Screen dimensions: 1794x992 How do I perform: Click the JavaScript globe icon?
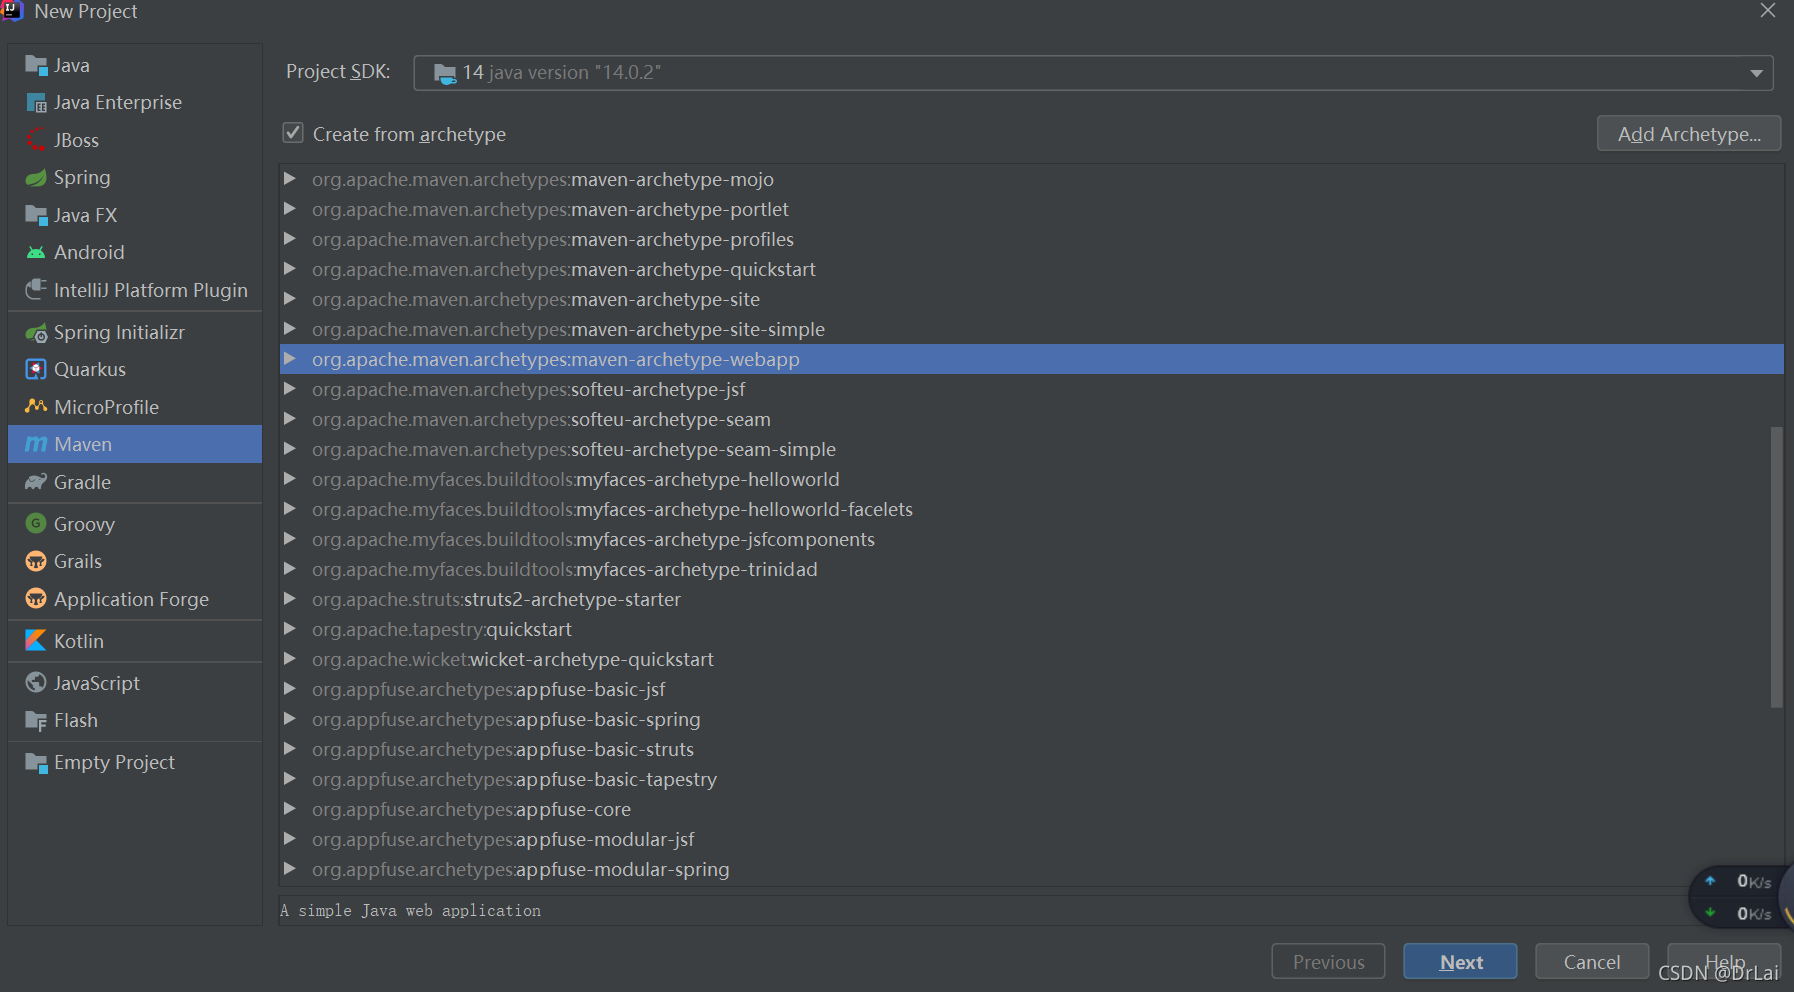[x=36, y=683]
